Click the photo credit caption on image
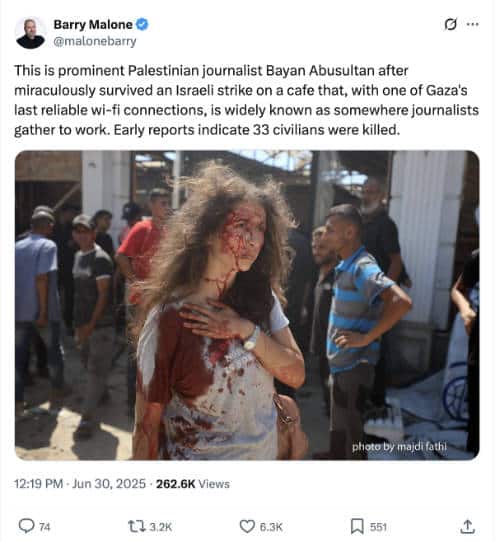 click(x=399, y=447)
